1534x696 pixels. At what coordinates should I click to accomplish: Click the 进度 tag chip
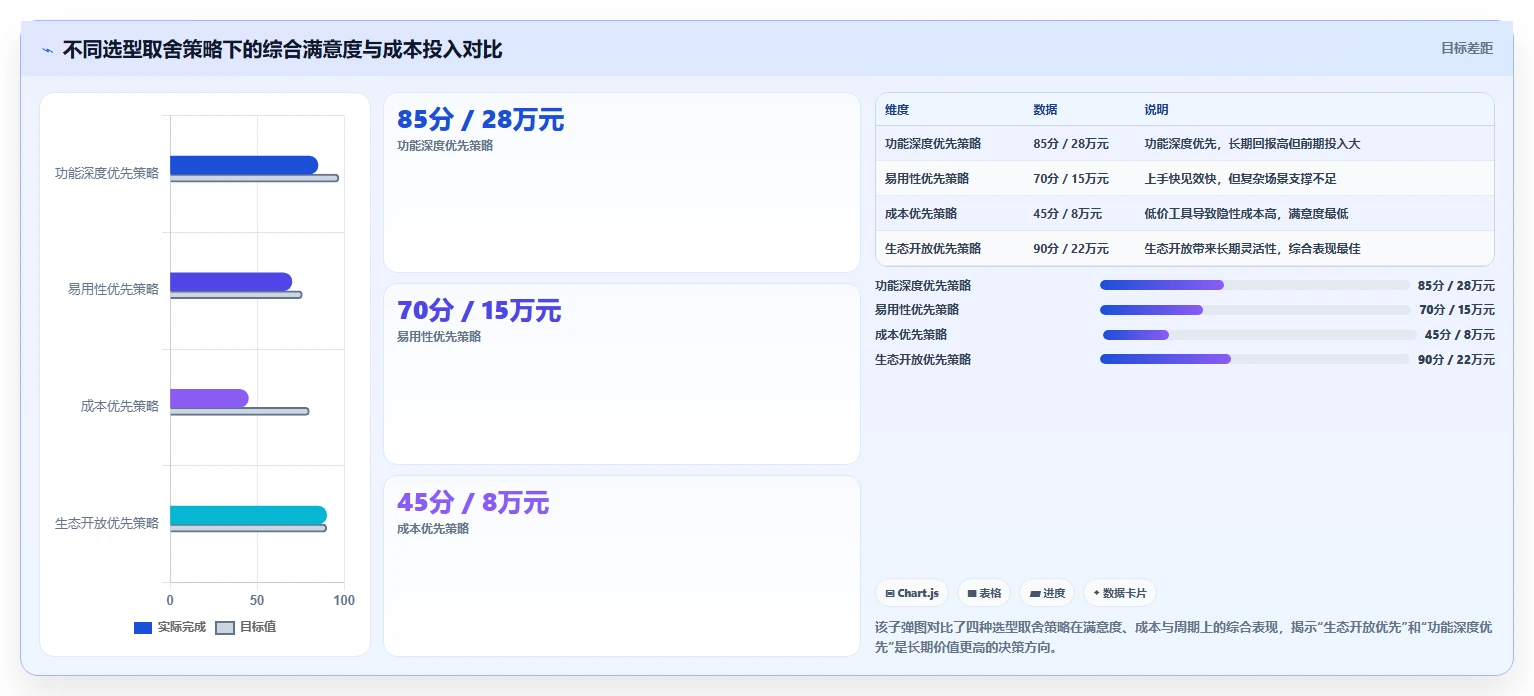coord(1047,593)
